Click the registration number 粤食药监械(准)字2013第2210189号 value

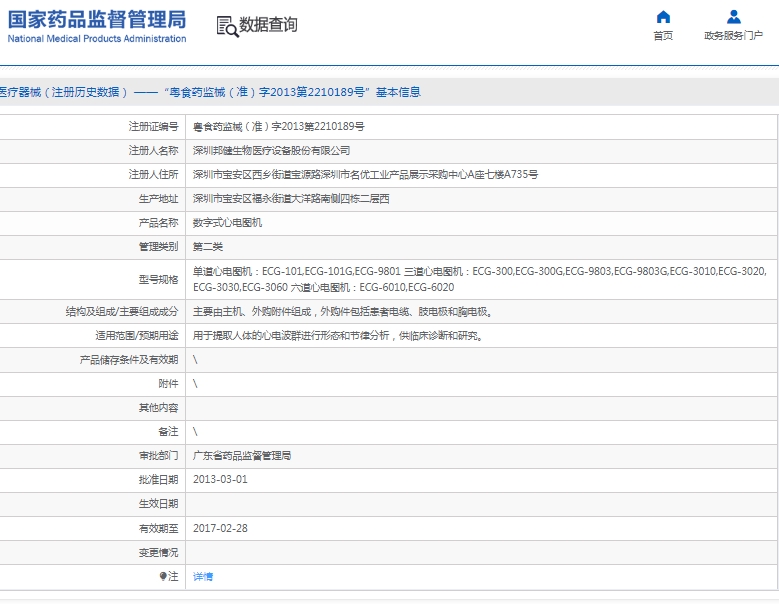279,127
